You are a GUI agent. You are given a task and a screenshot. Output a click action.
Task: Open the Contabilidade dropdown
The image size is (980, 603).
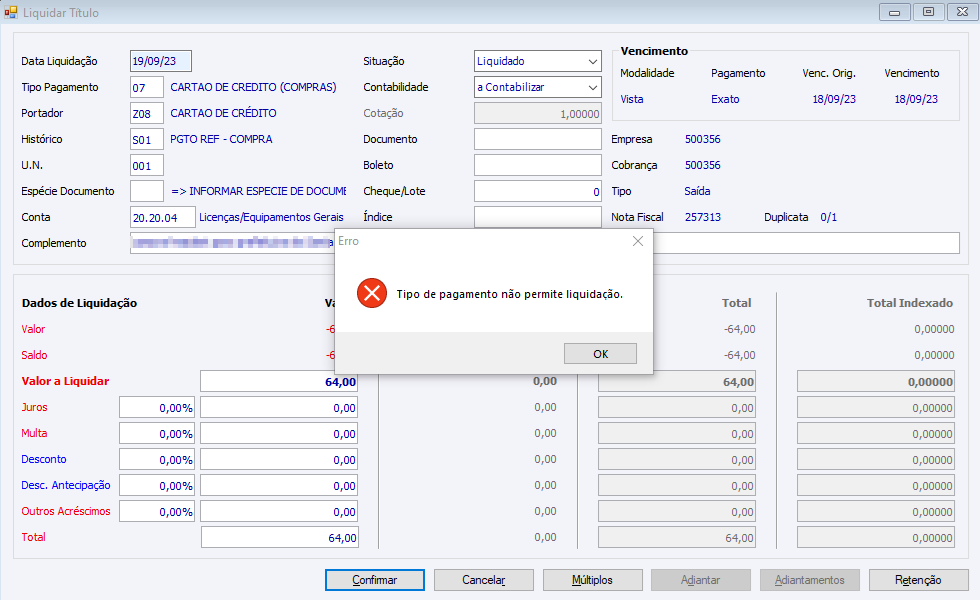(538, 87)
